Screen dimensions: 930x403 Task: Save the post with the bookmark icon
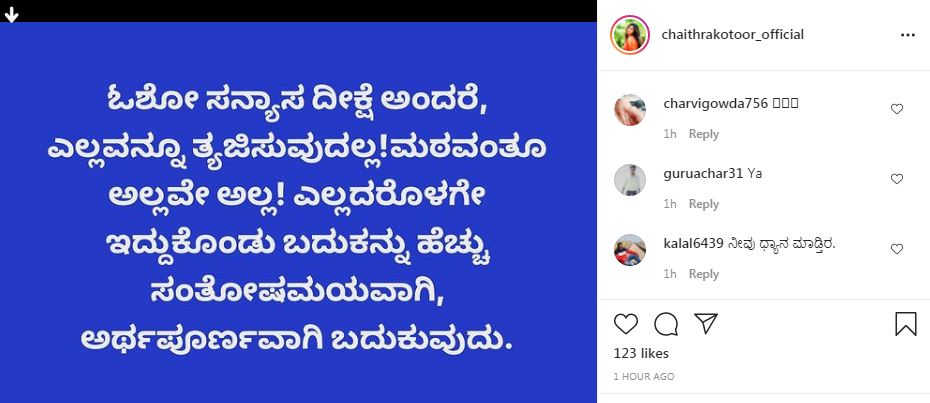coord(906,324)
